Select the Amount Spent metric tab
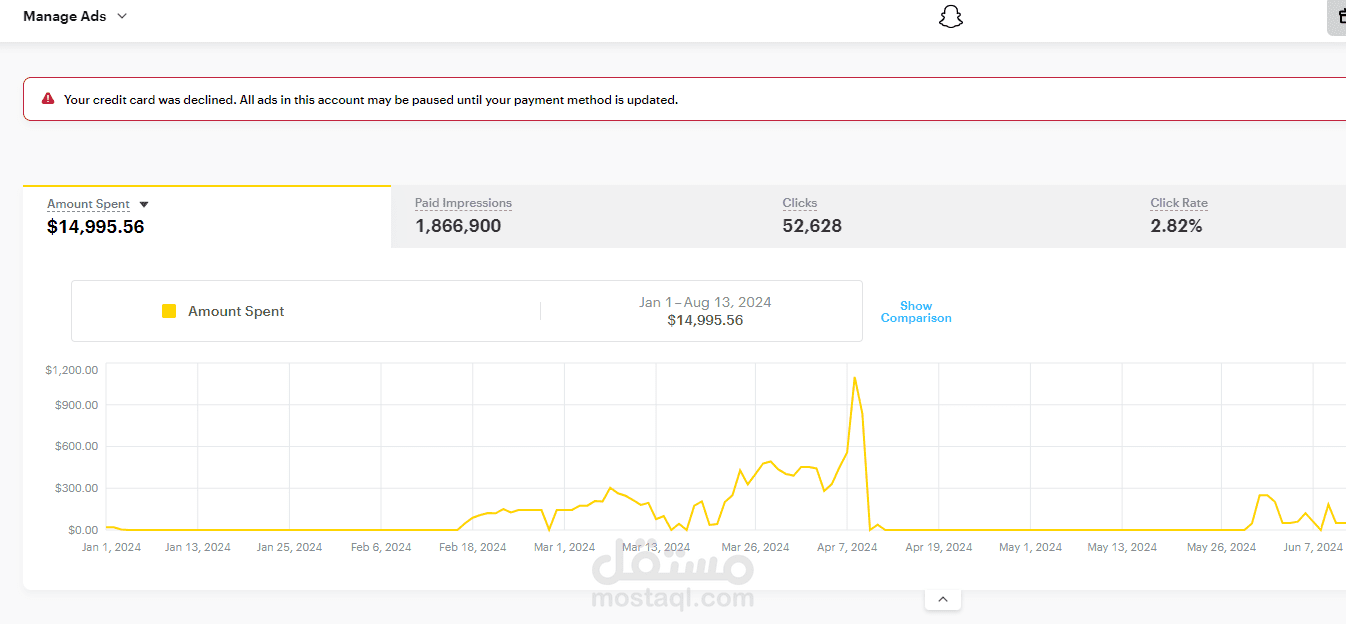The width and height of the screenshot is (1346, 624). (207, 217)
